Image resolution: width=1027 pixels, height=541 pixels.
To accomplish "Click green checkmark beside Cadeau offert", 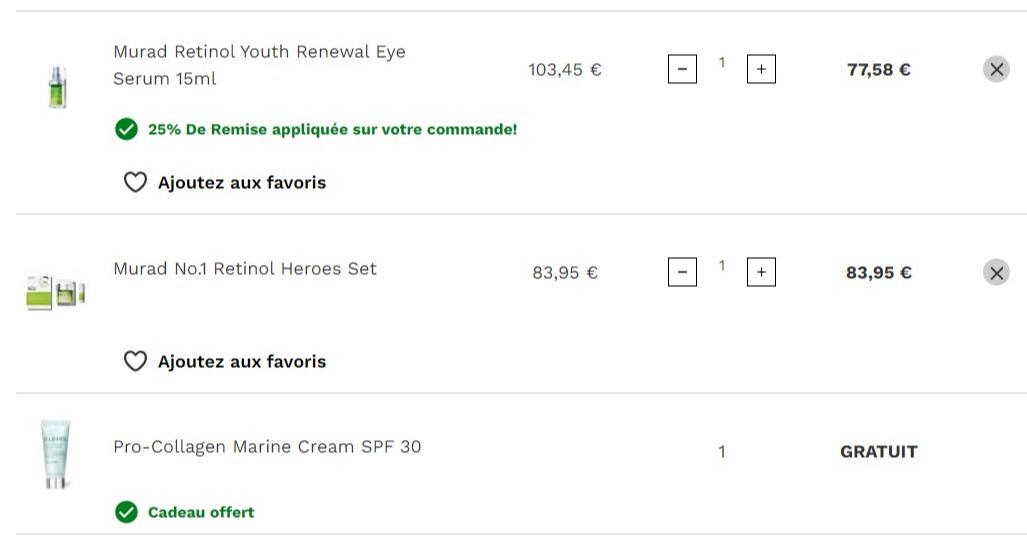I will point(126,512).
